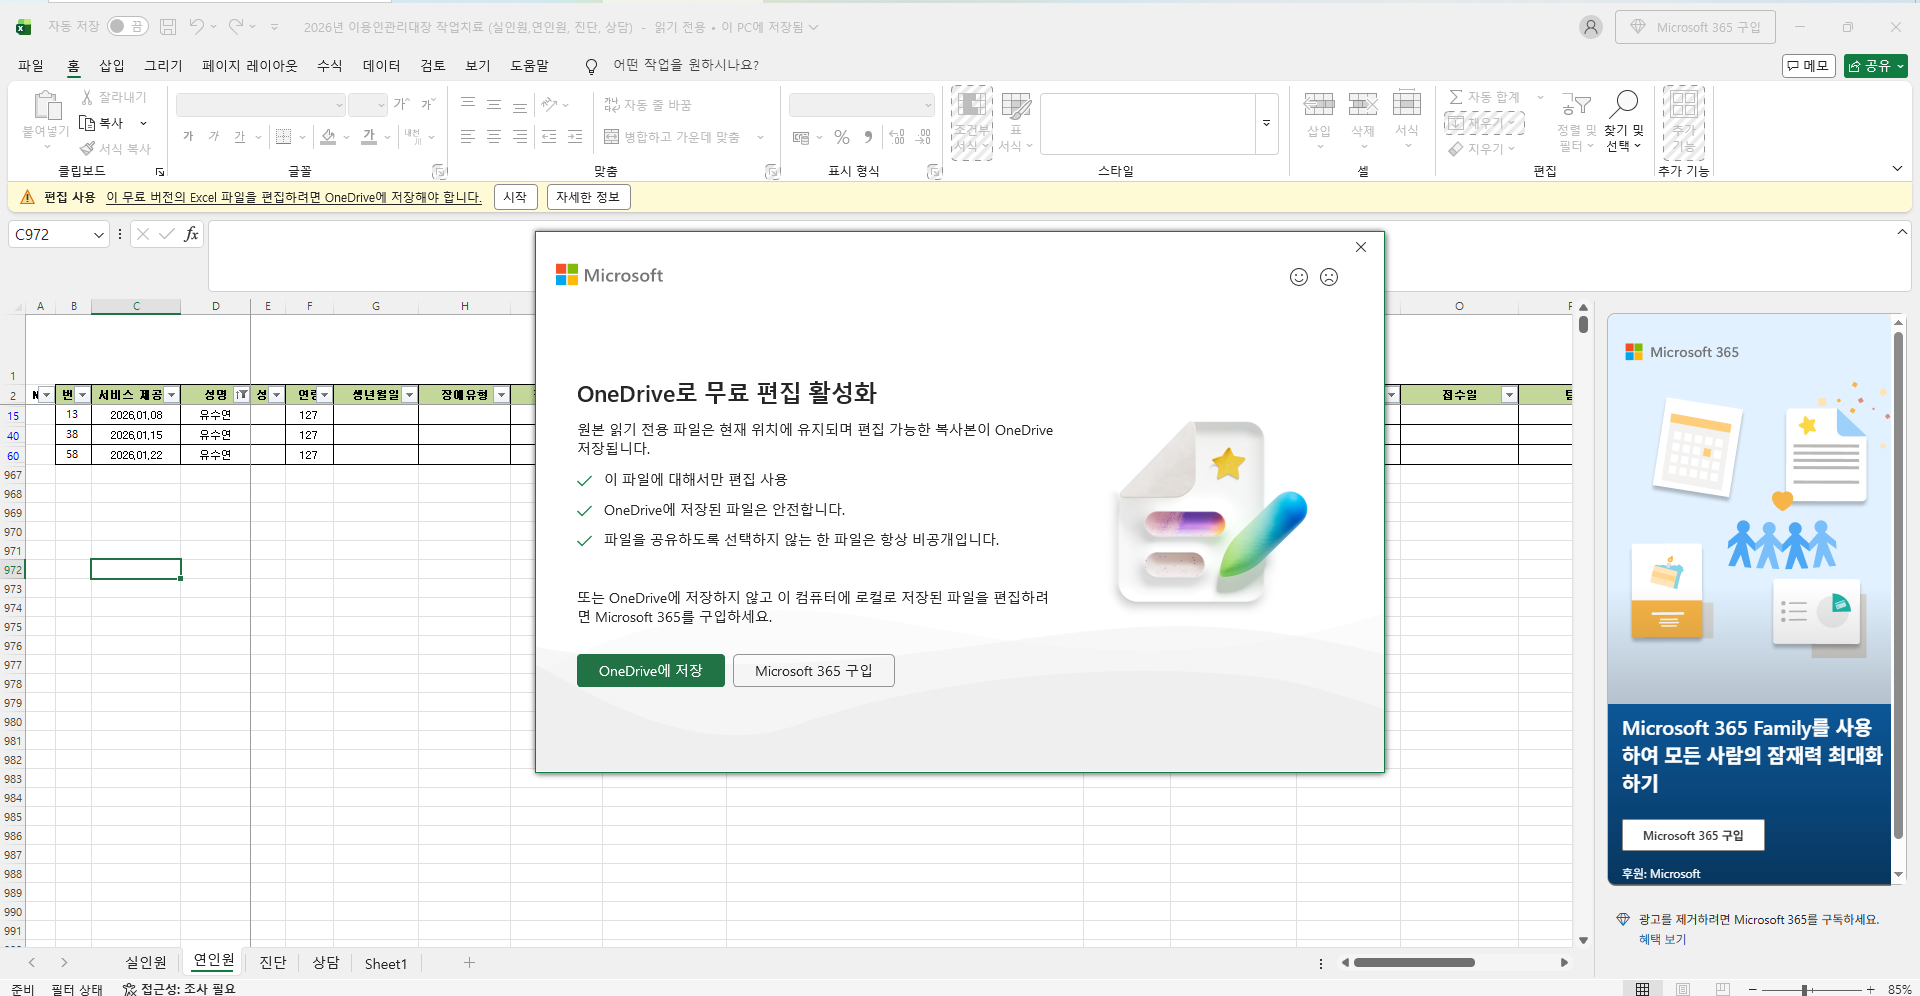
Task: Open the 장애유형 column filter dropdown
Action: pyautogui.click(x=501, y=395)
